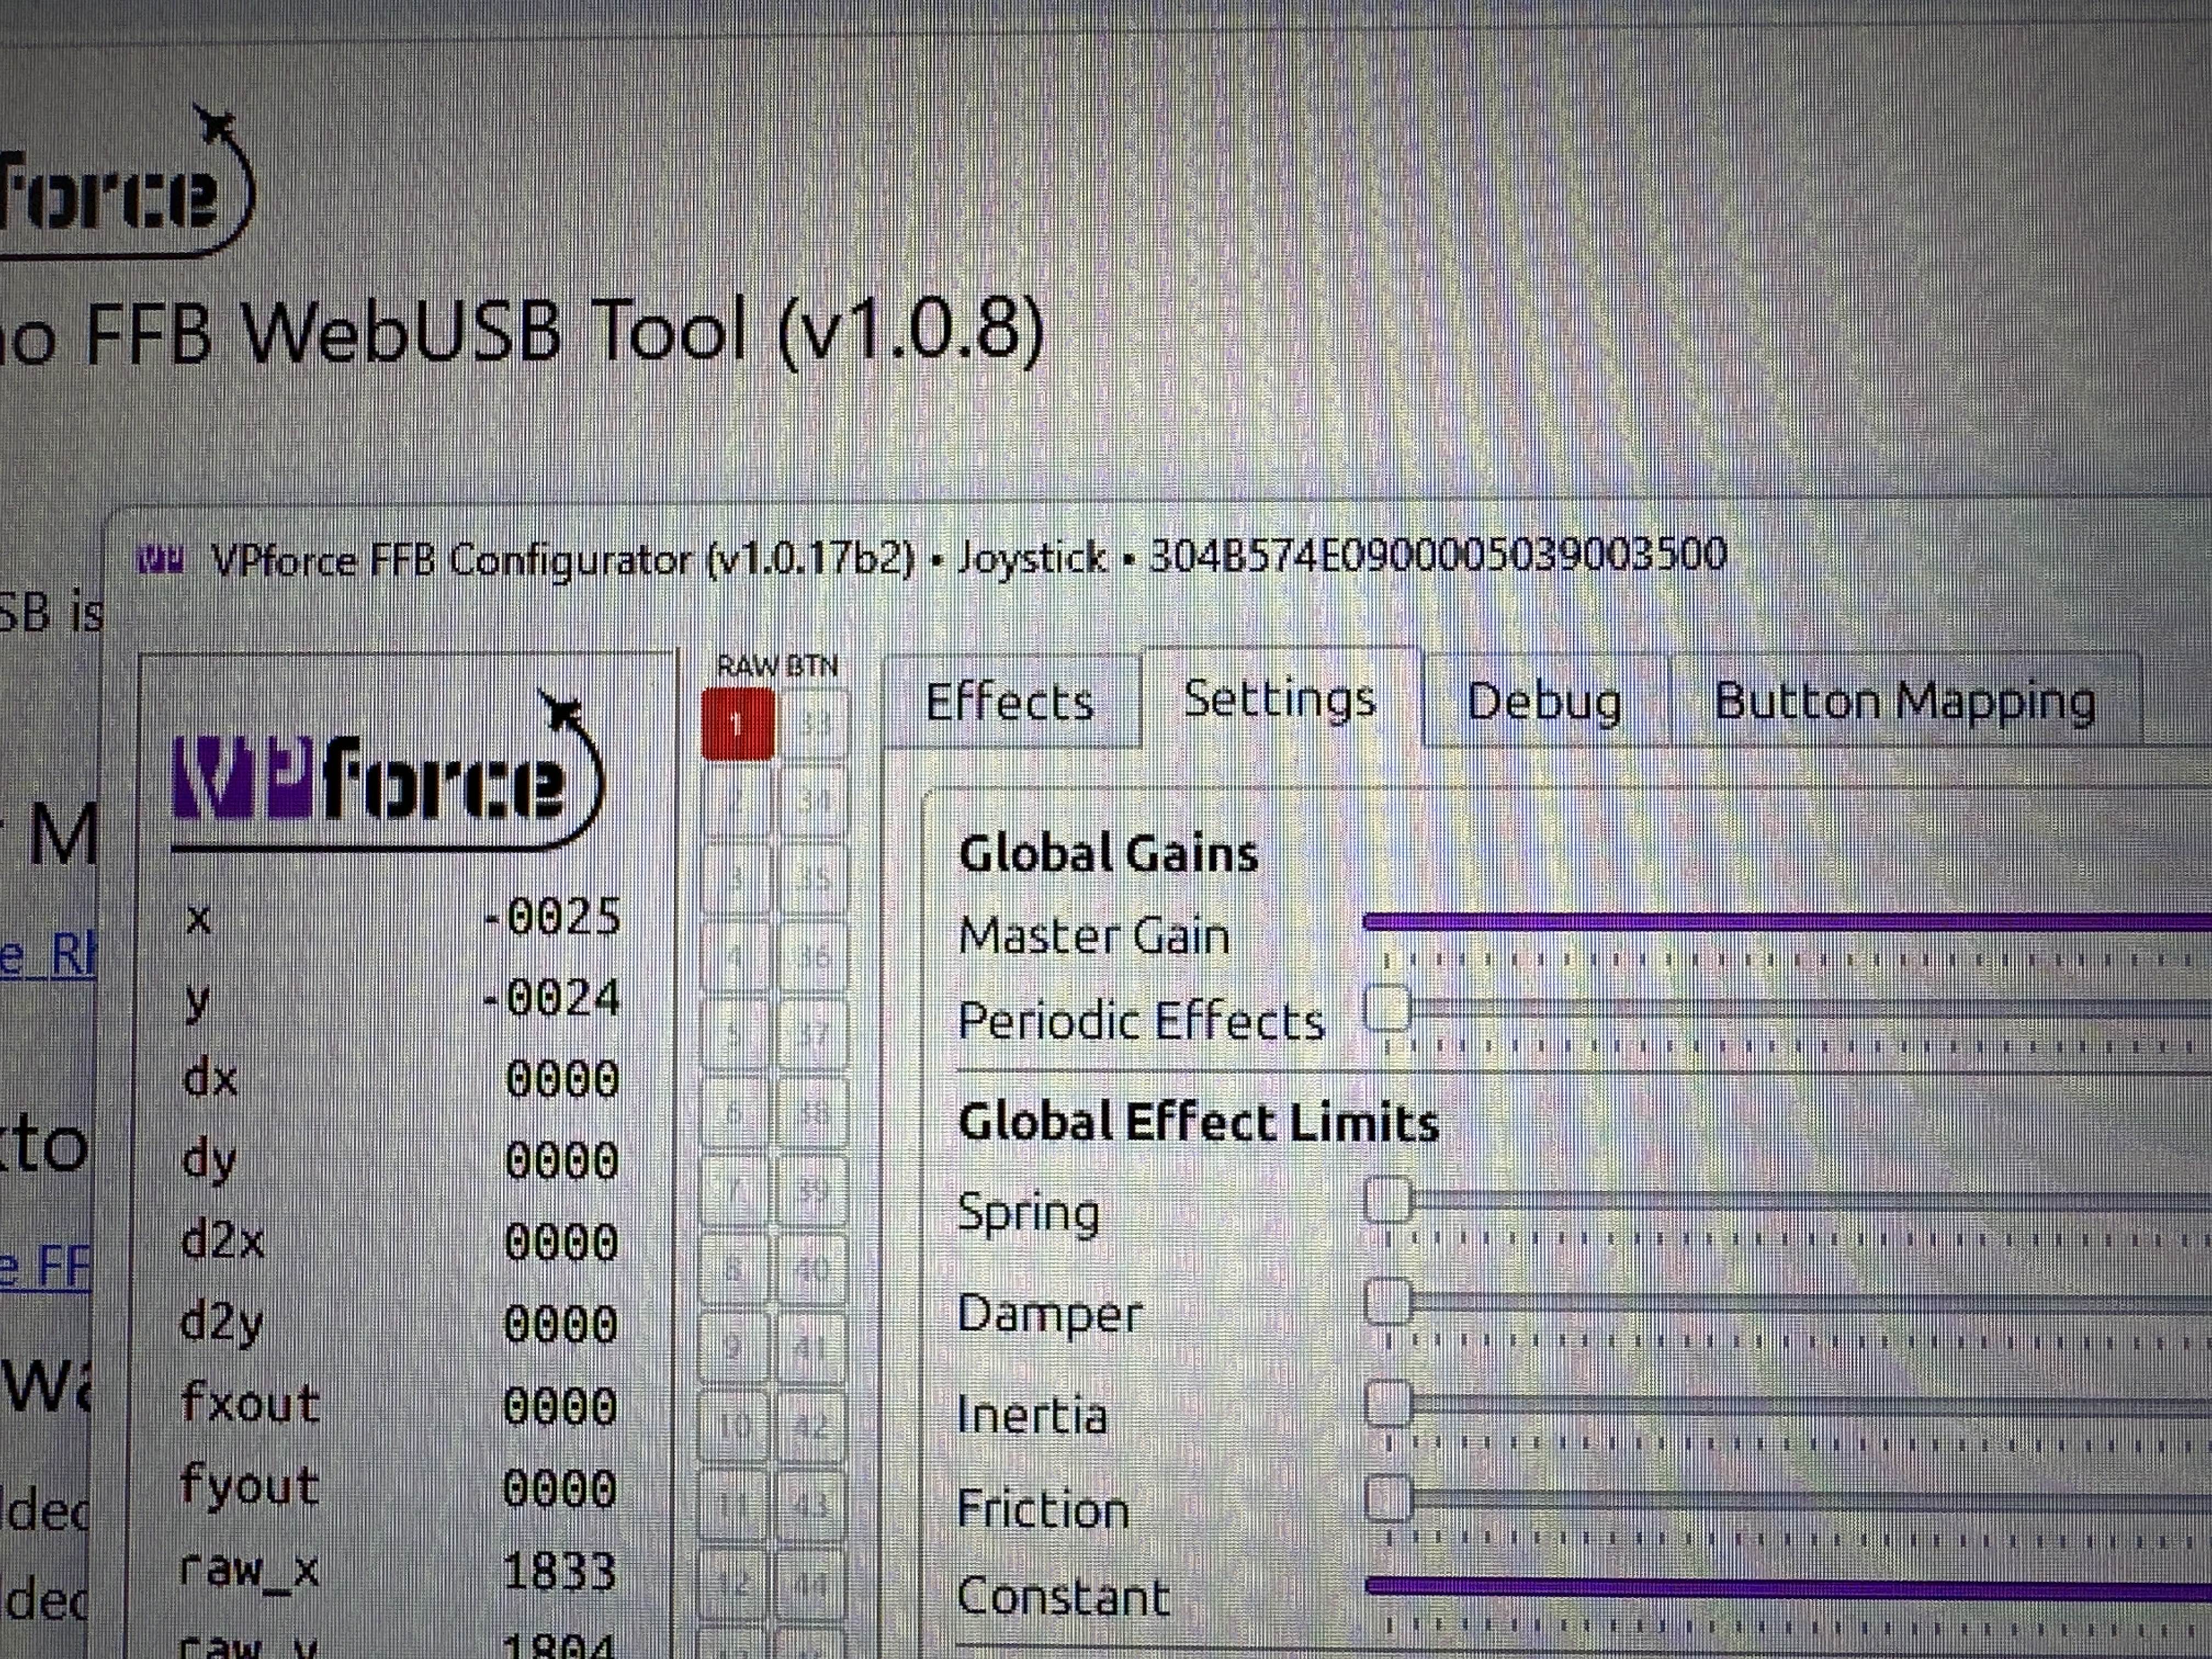
Task: Click the Damper limit slider handle
Action: (1388, 1301)
